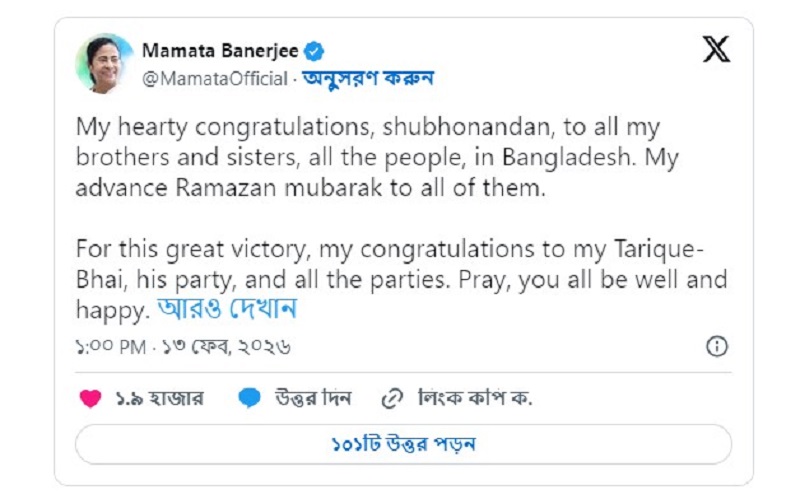Open the tweet info icon
800x499 pixels.
pos(716,346)
